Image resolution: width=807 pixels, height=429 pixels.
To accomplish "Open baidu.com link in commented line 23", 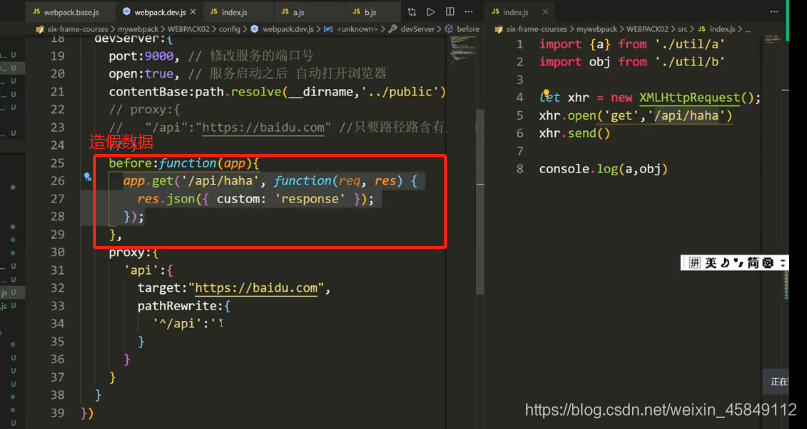I will 264,127.
